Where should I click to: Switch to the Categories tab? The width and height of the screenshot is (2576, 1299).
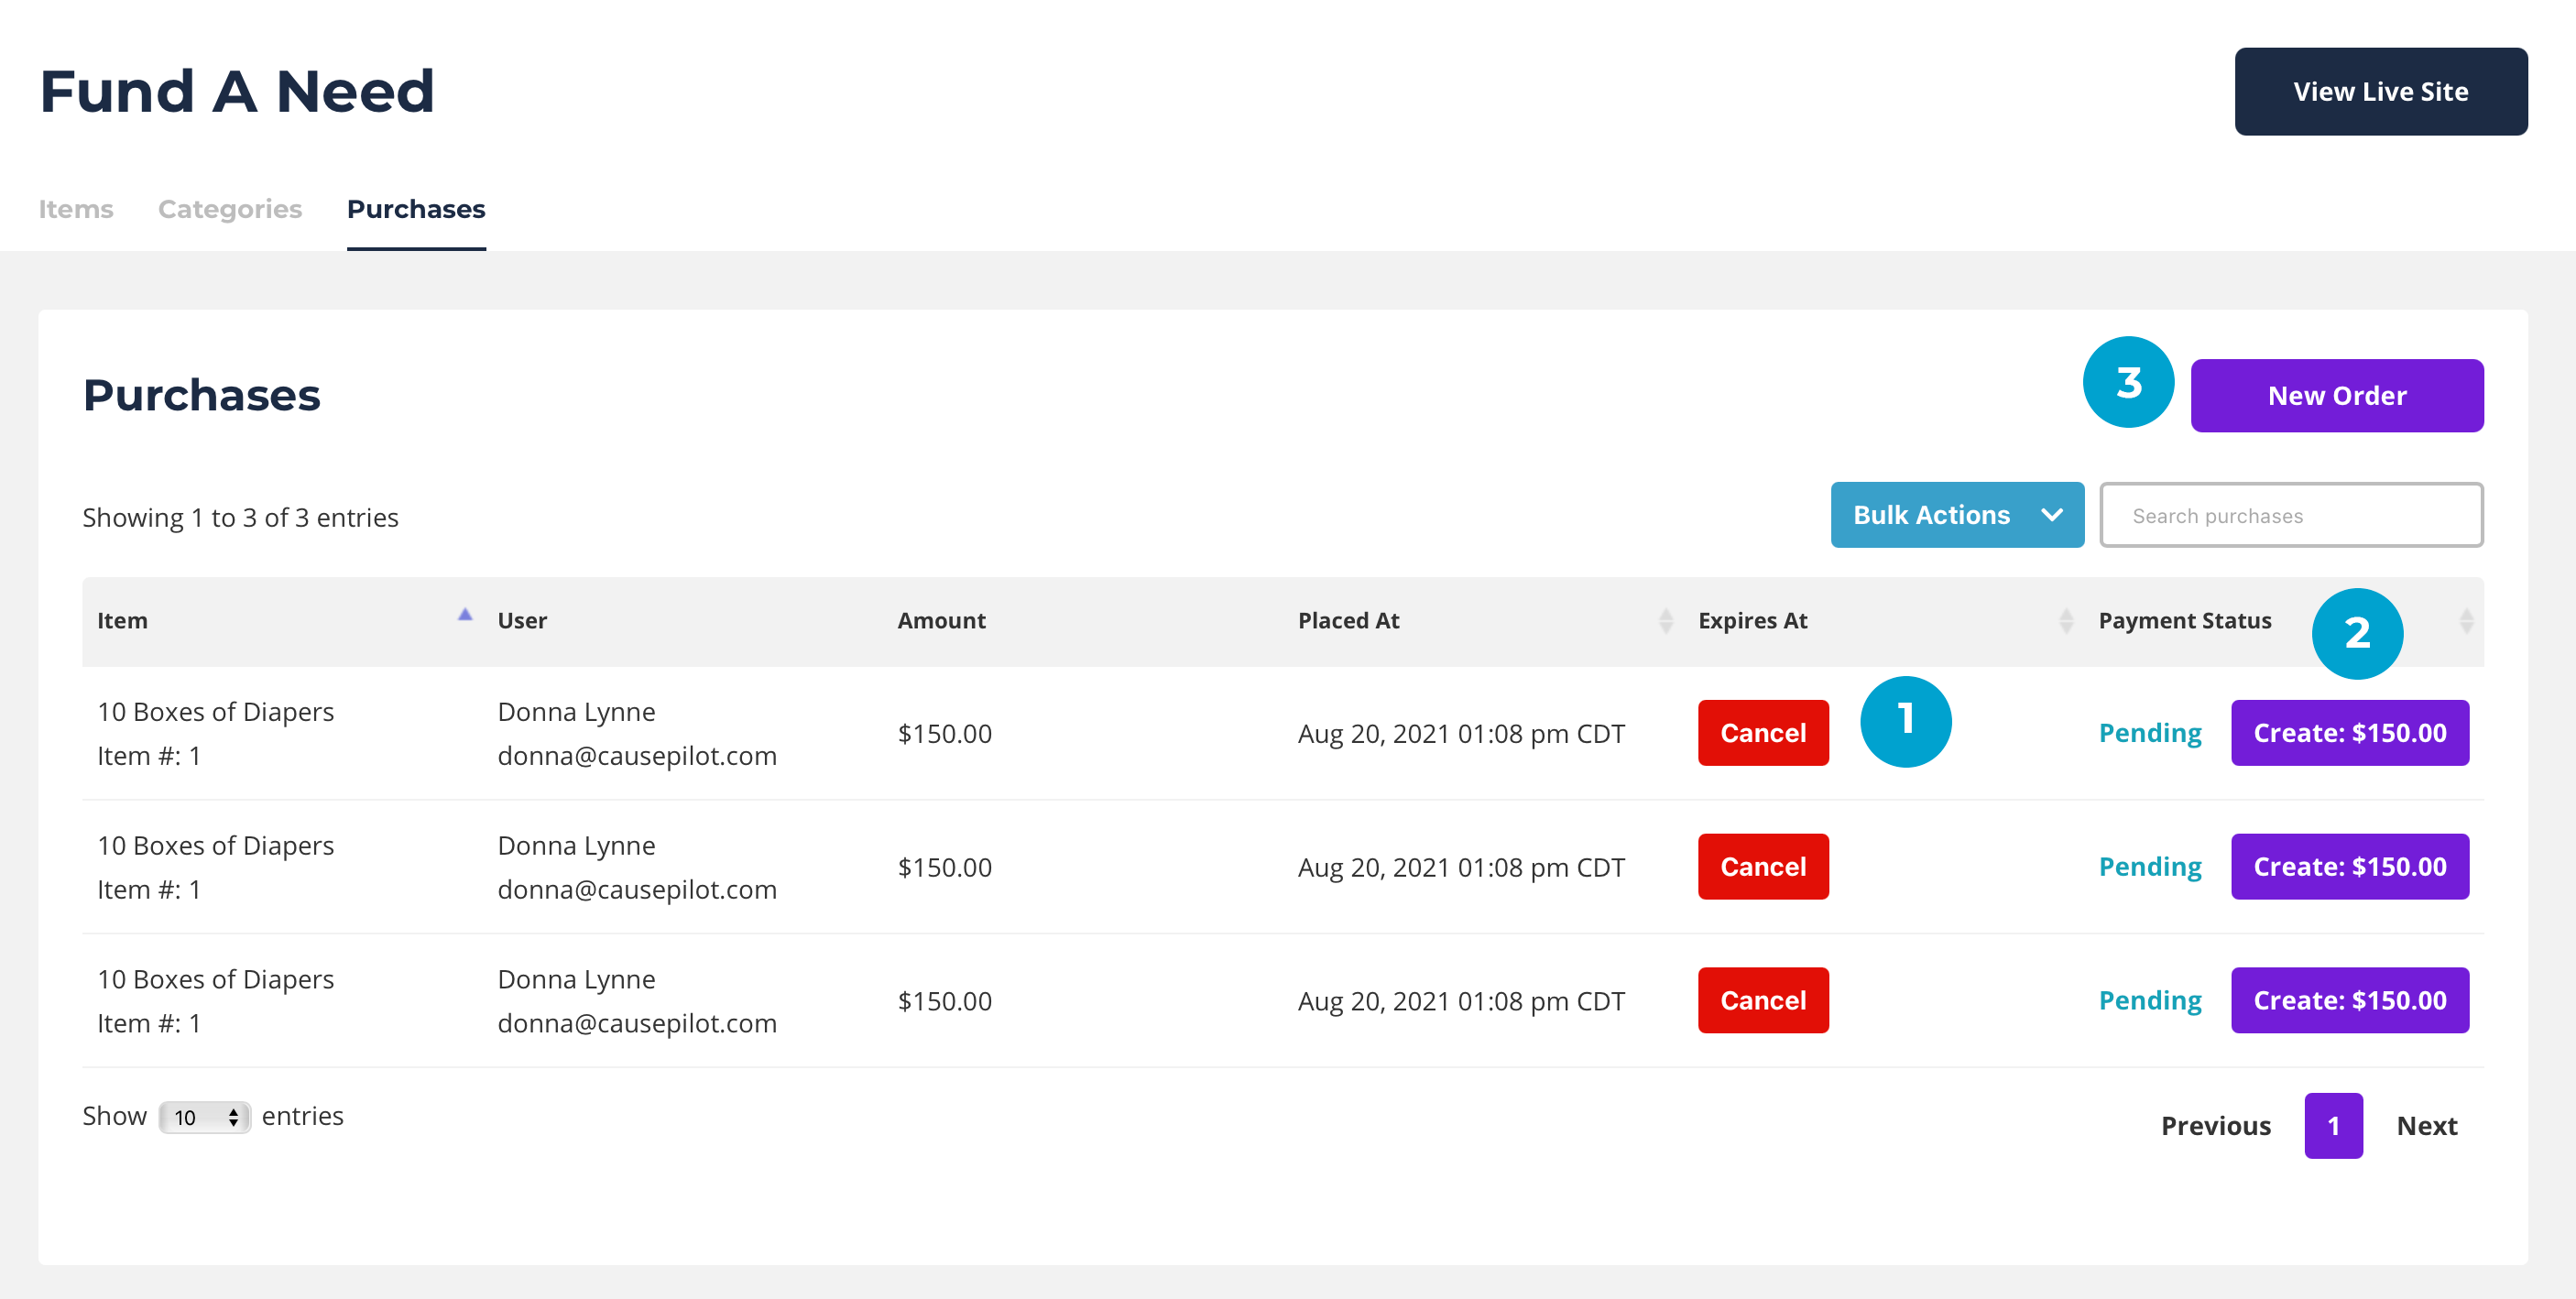(x=229, y=209)
